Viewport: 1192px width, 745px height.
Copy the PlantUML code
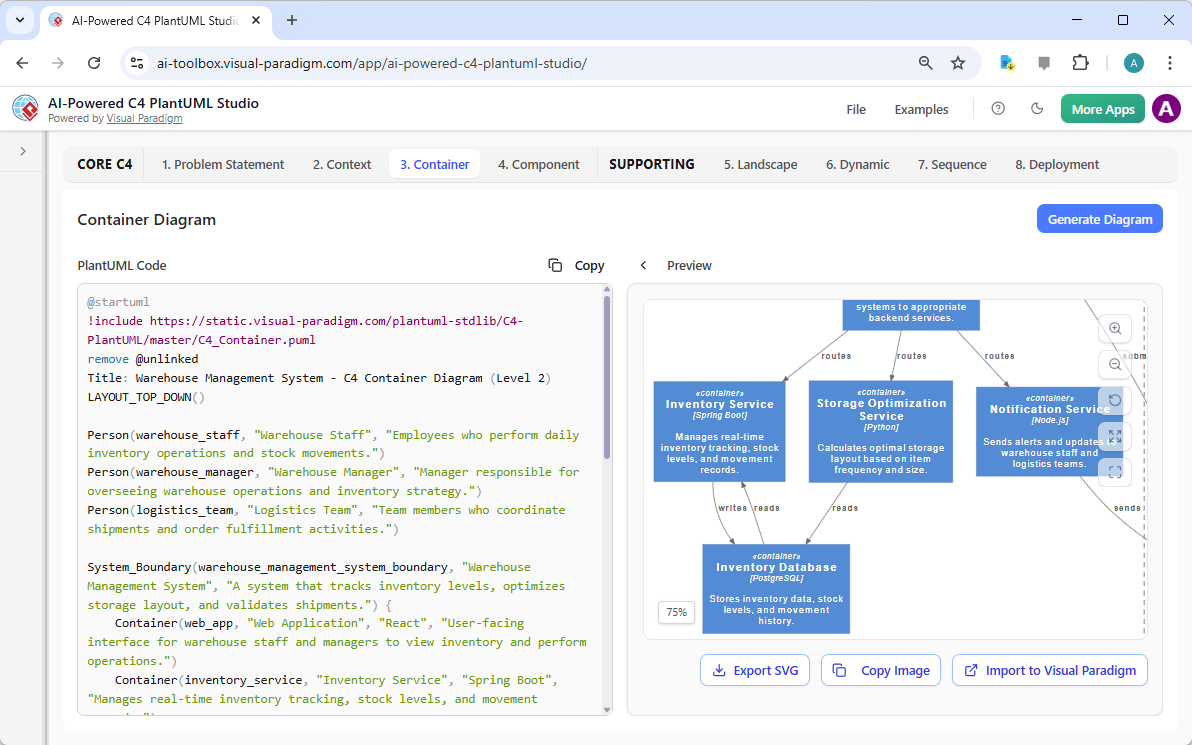[x=576, y=265]
